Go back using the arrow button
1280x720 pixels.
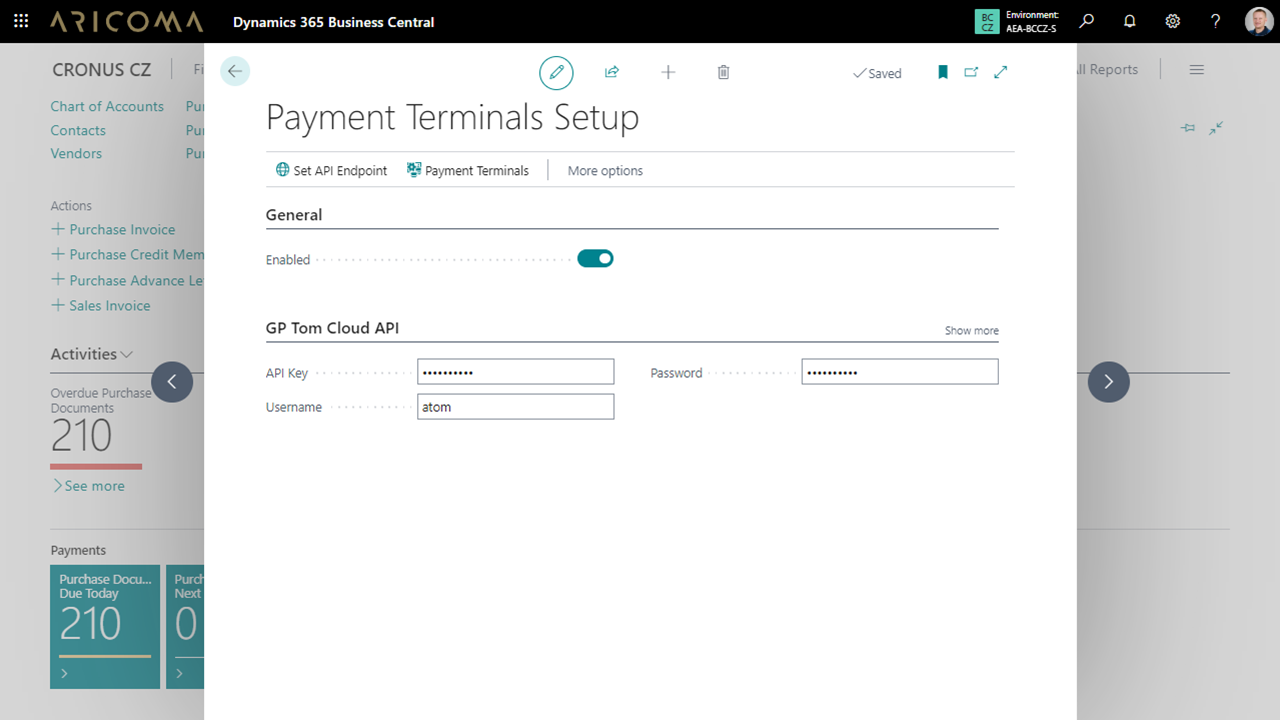tap(235, 71)
